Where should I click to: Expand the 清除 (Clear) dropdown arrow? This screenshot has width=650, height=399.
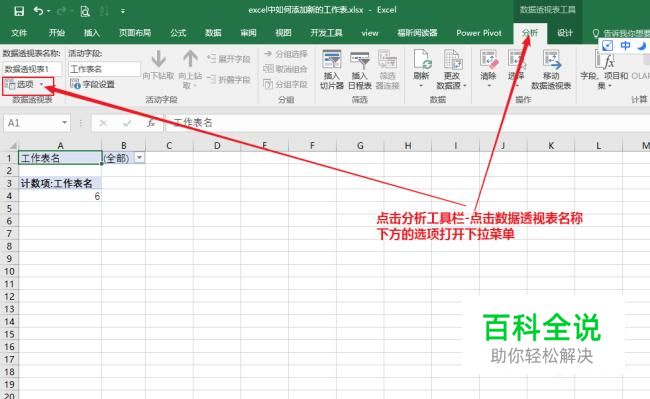pos(488,85)
